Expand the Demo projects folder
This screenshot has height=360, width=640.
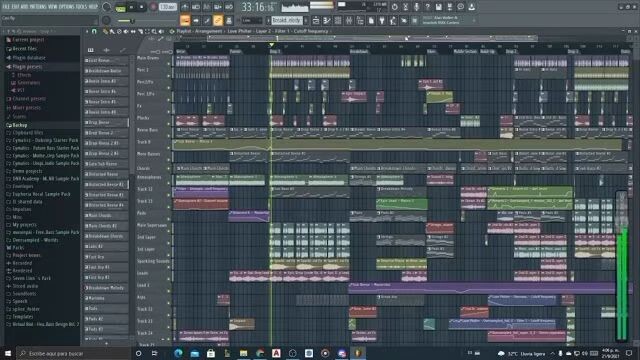click(x=27, y=171)
